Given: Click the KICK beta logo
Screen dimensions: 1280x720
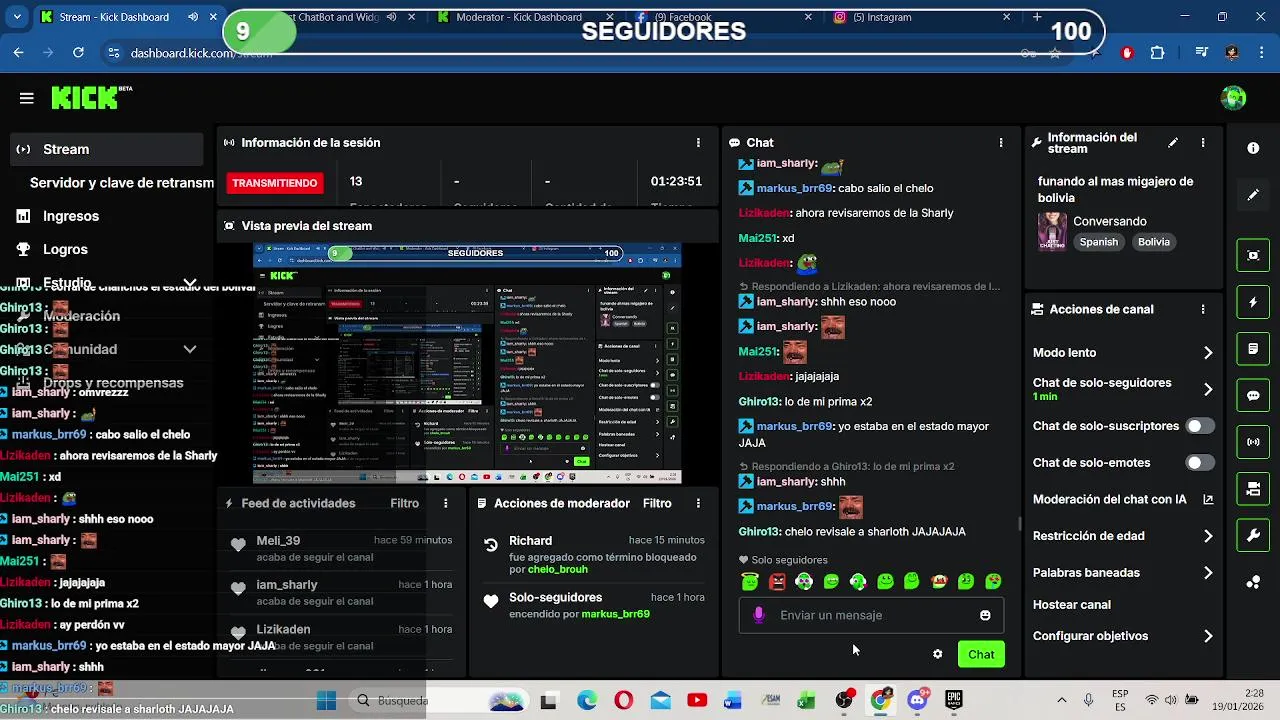Looking at the screenshot, I should 91,97.
